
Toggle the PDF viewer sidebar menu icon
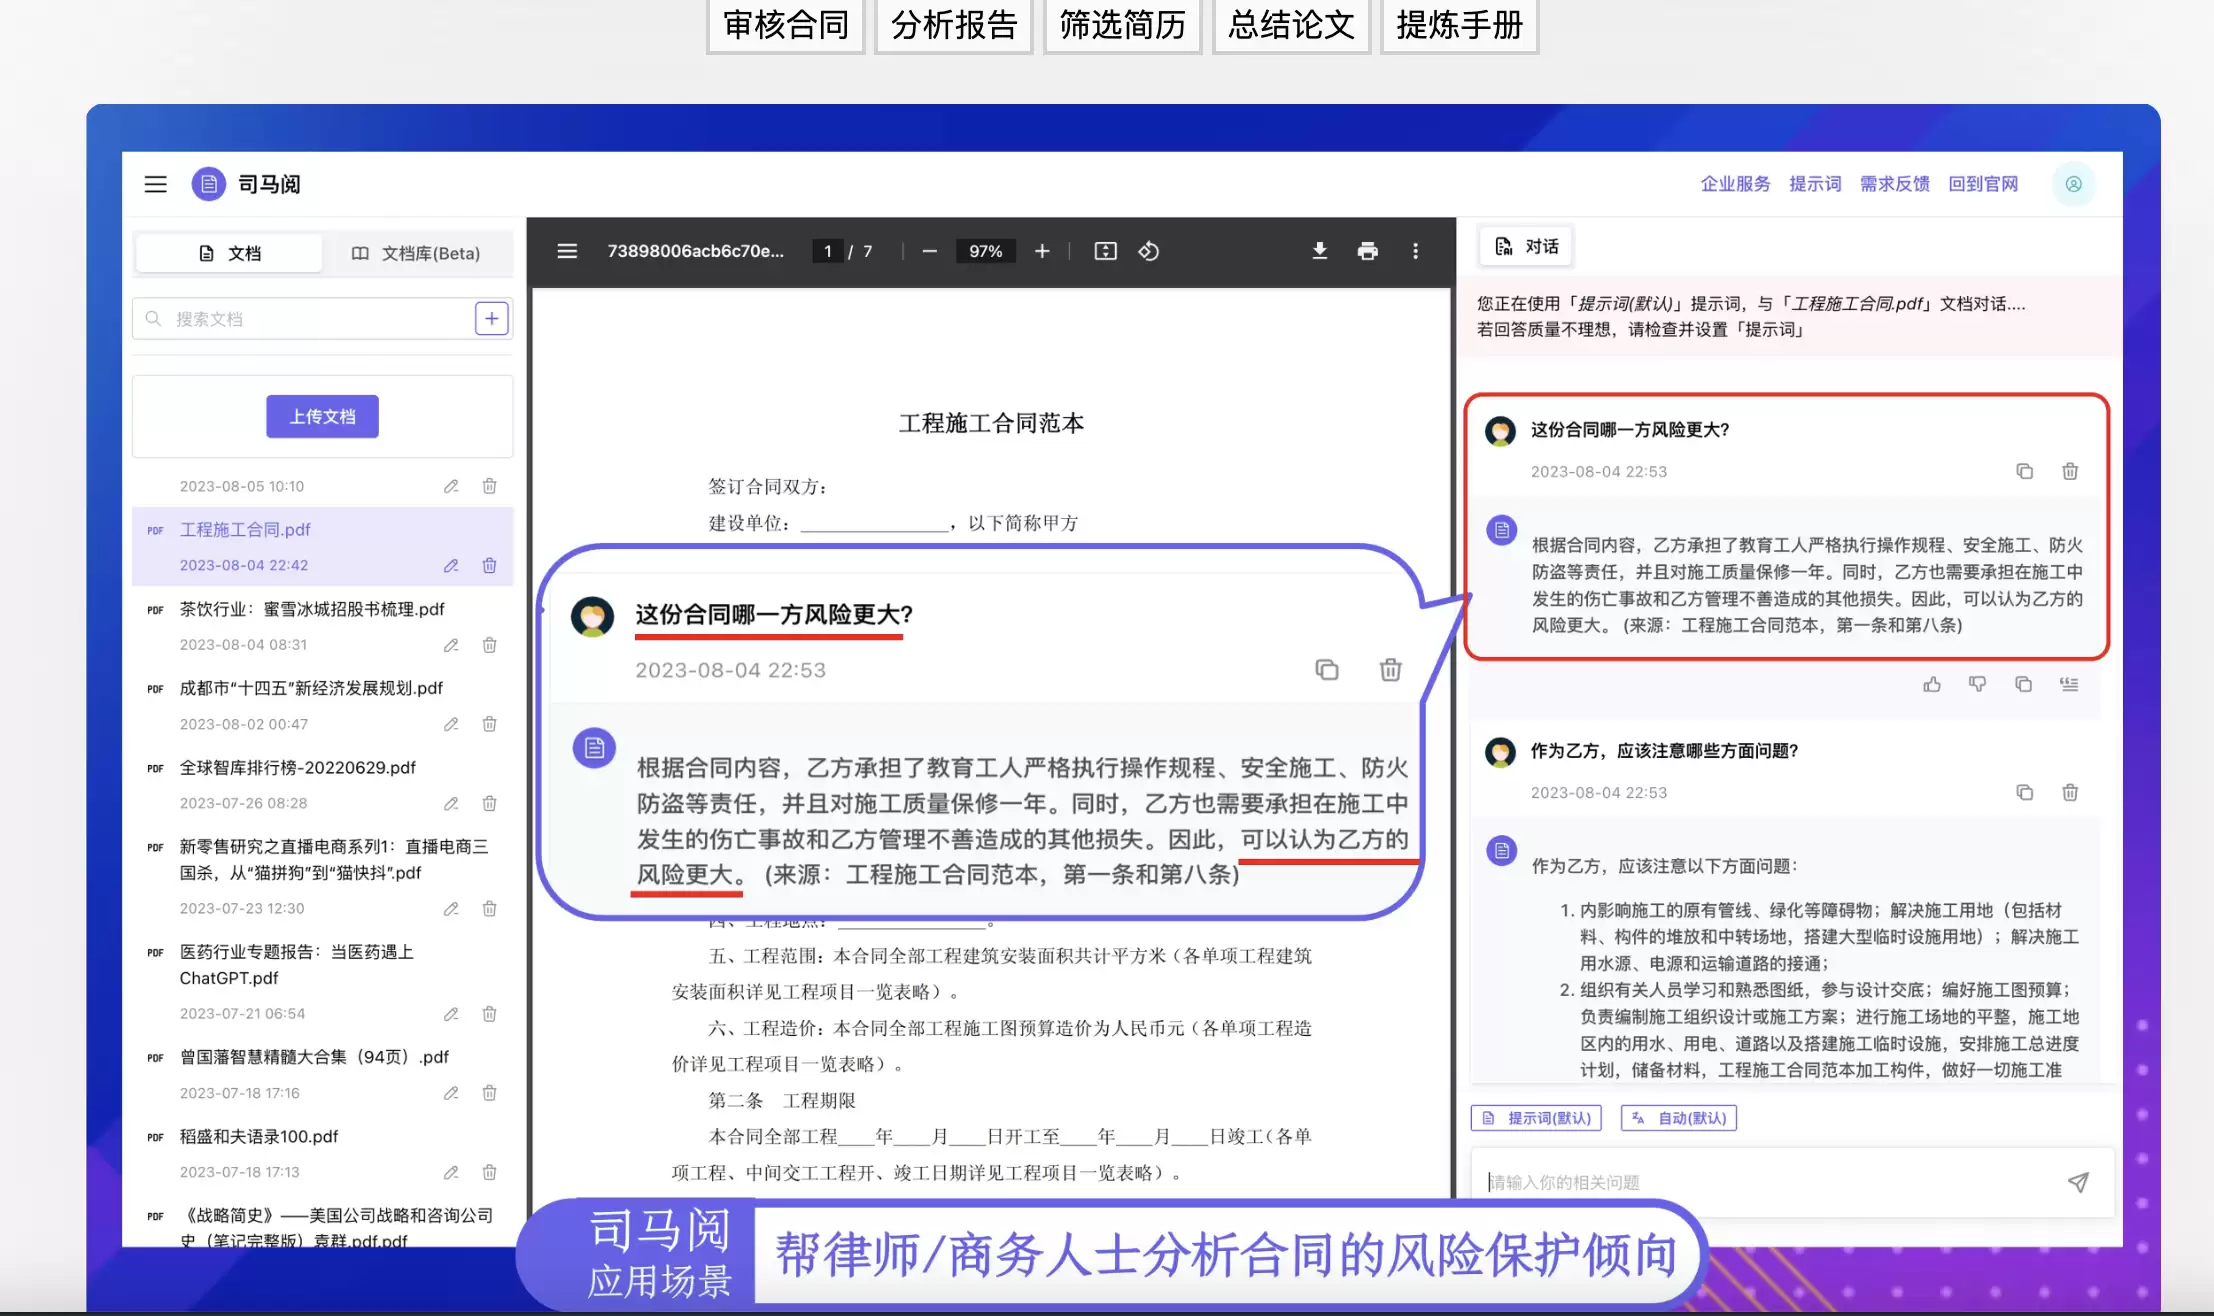(x=567, y=251)
